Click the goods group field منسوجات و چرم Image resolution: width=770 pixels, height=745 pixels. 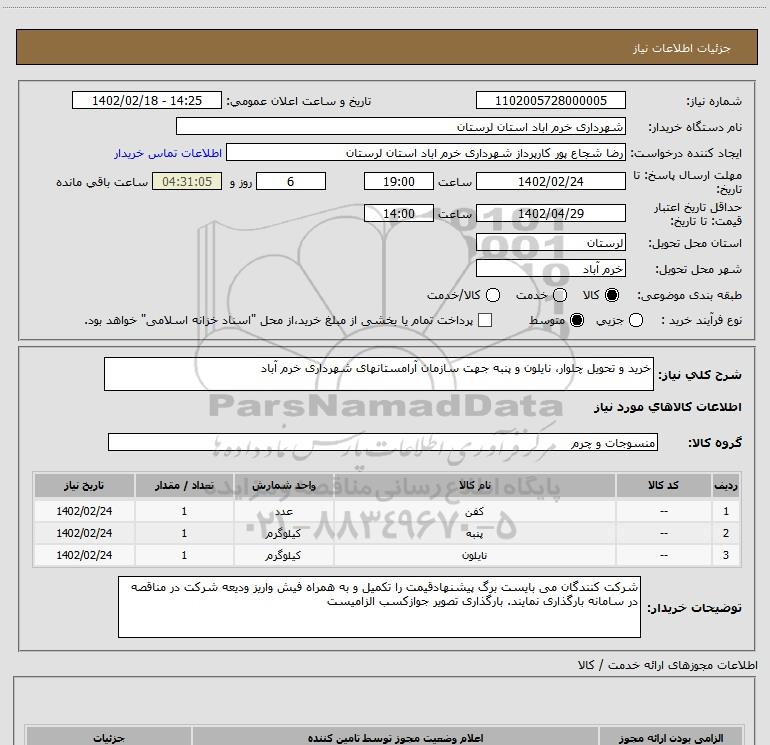[383, 442]
